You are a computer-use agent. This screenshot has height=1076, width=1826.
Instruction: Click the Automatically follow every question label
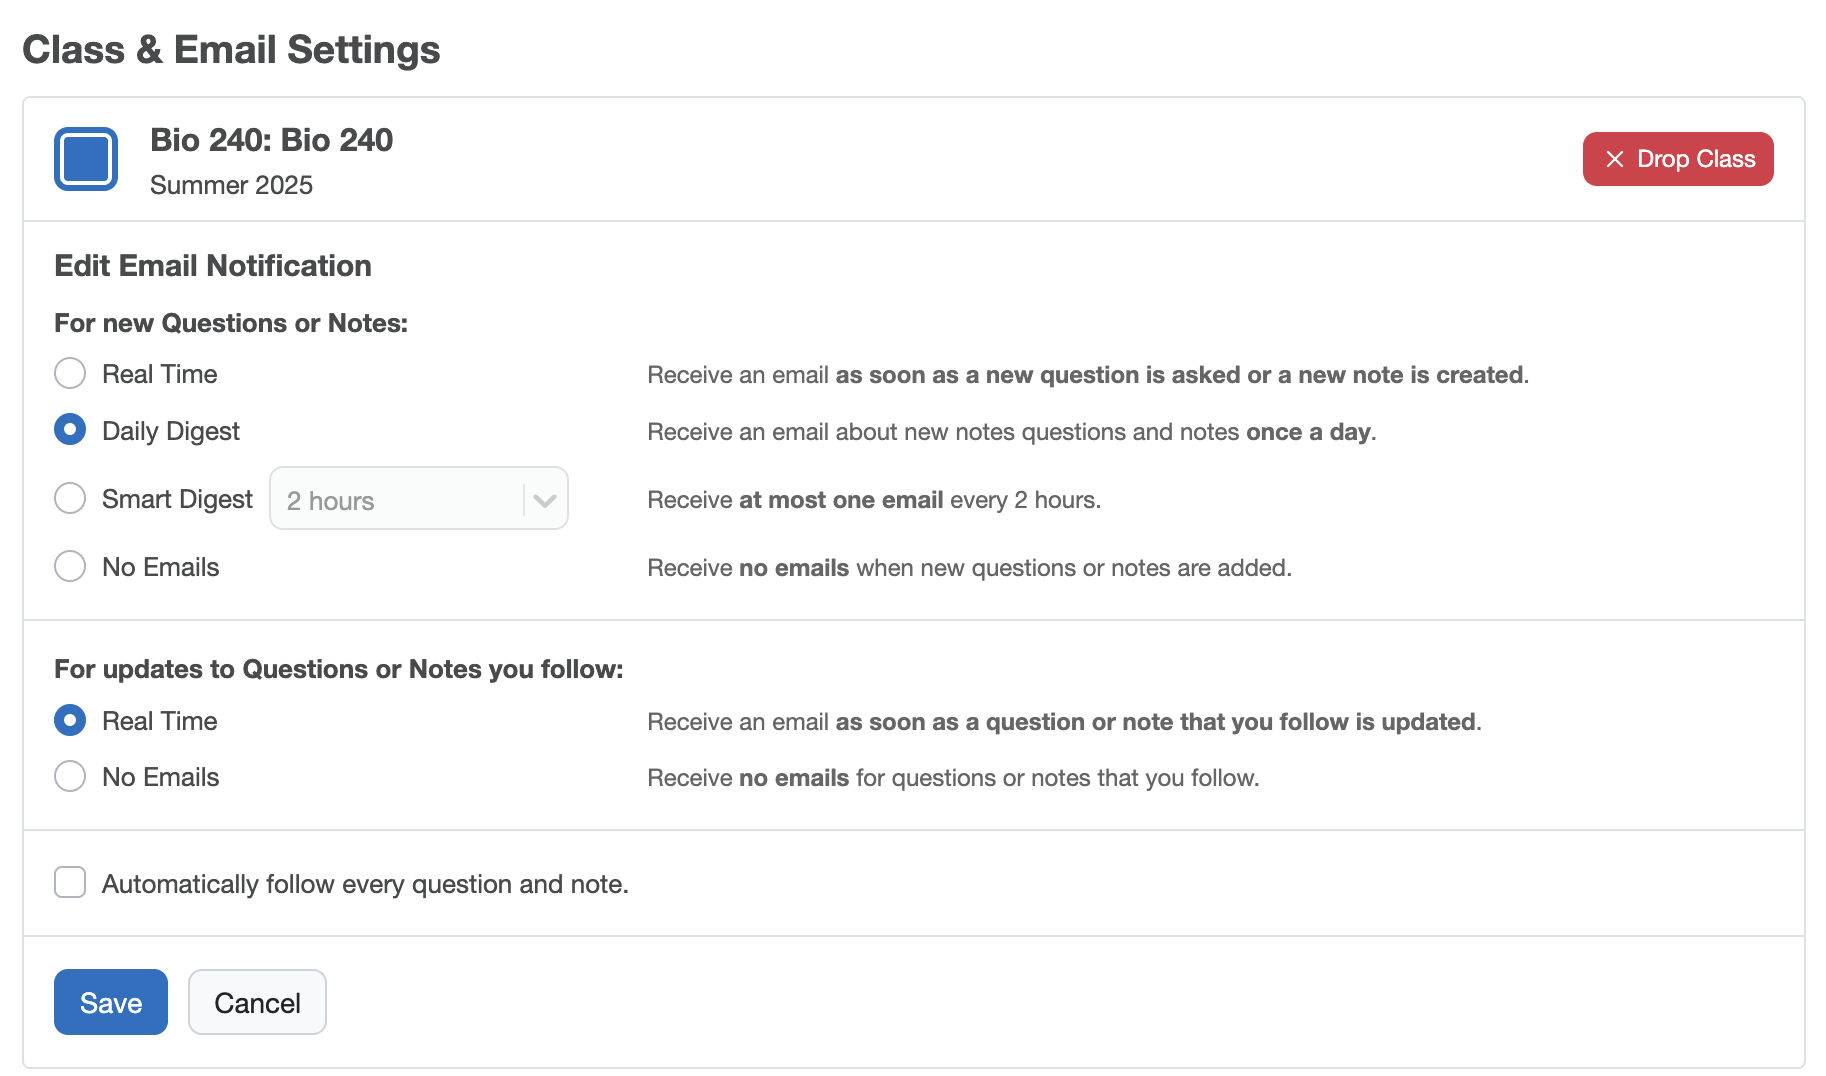coord(365,884)
